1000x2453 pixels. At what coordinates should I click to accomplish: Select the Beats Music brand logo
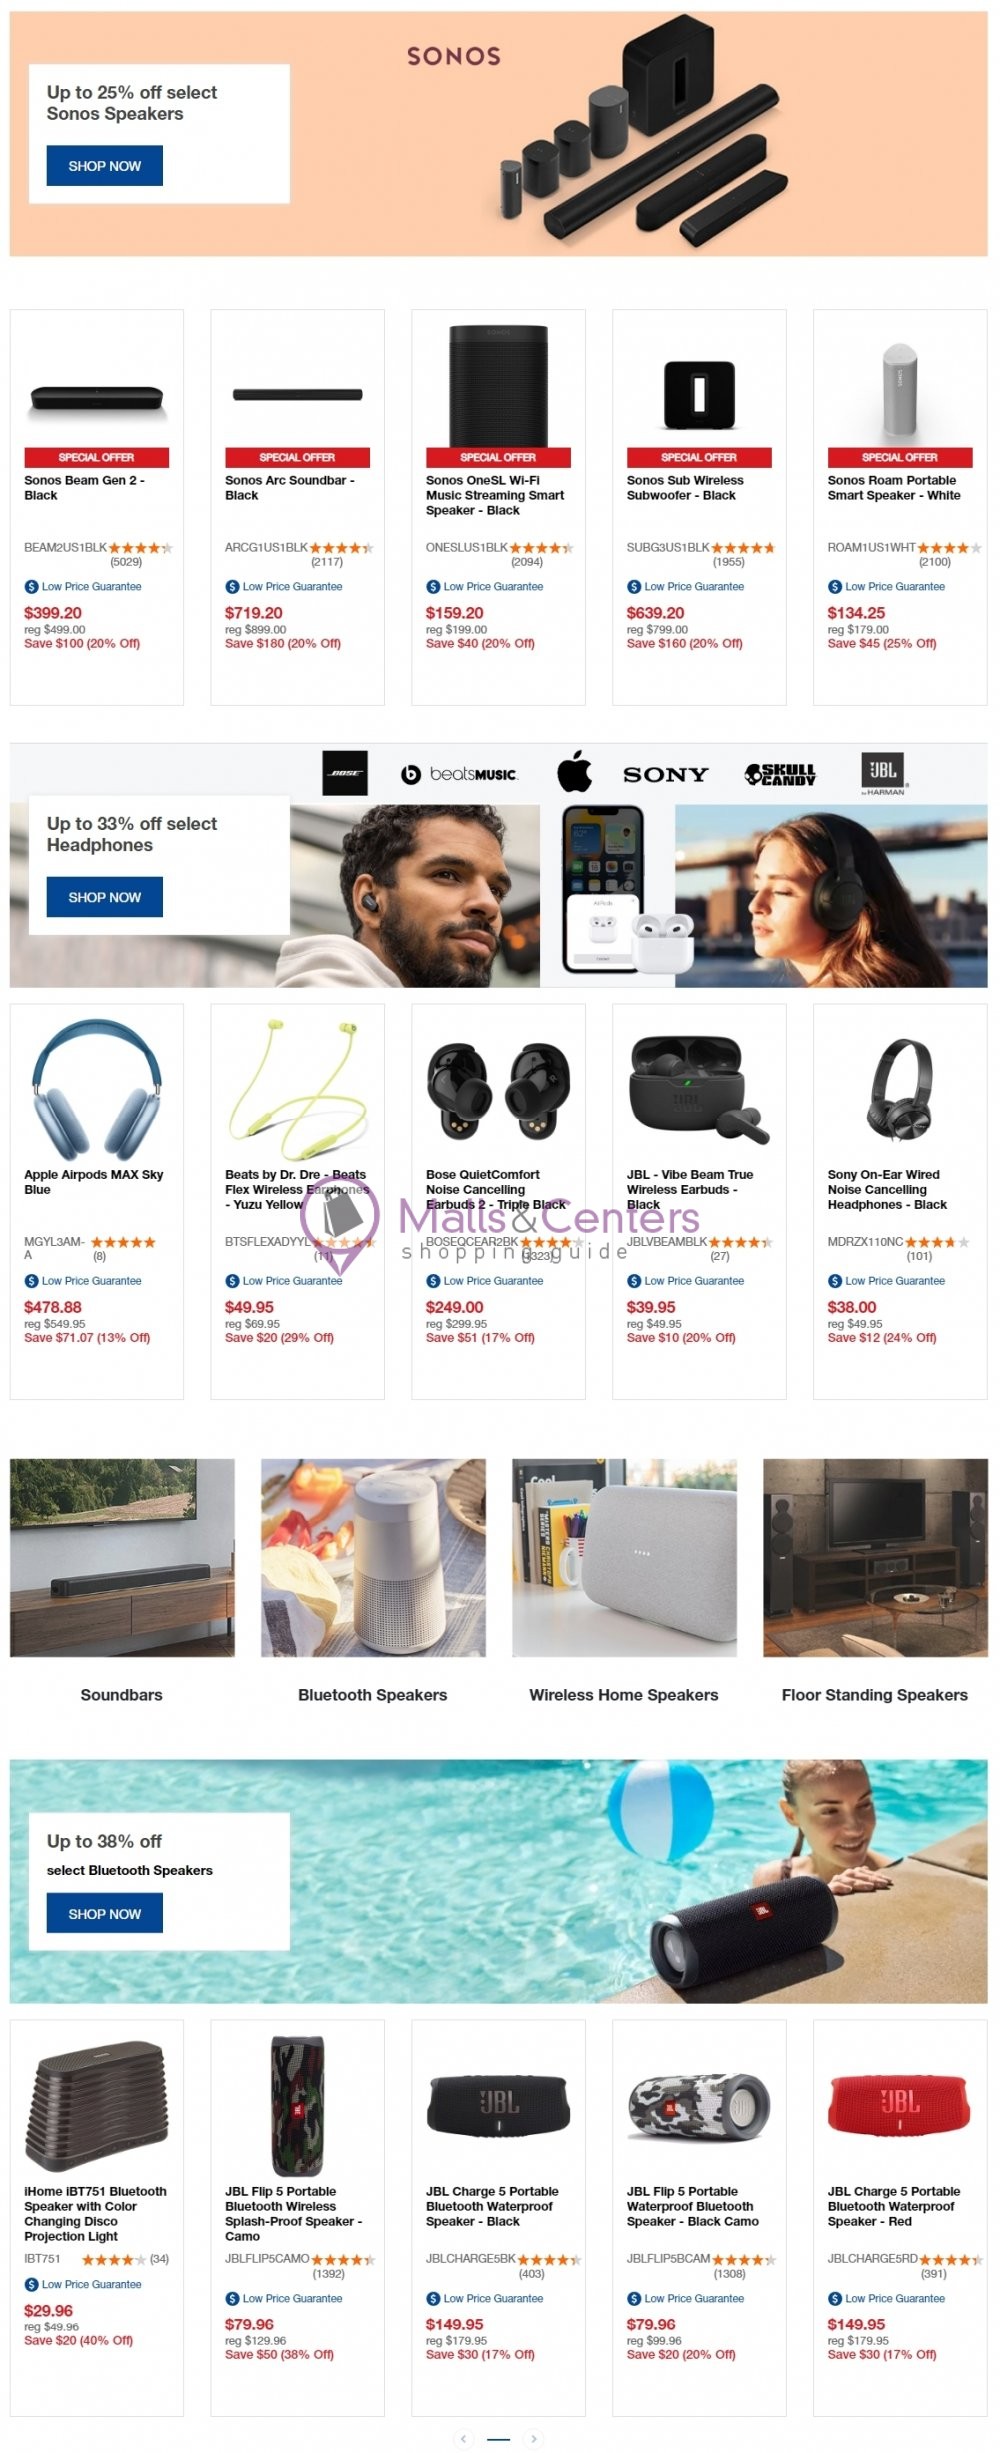[x=459, y=774]
